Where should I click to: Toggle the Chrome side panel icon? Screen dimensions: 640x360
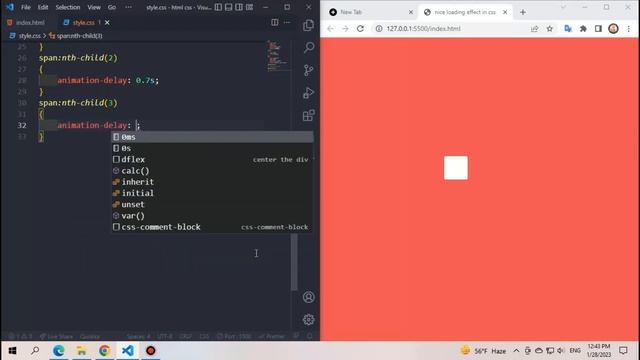598,29
